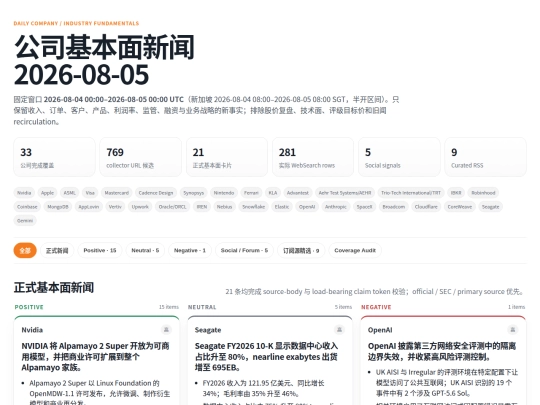The width and height of the screenshot is (540, 405).
Task: Click the 正式基本面新闻 section heading
Action: (54, 288)
